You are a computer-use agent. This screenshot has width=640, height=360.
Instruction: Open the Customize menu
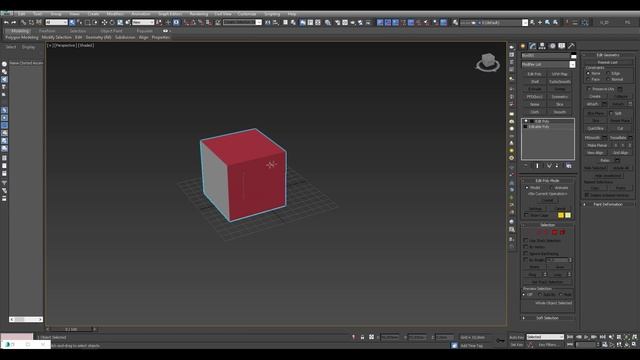[x=247, y=14]
